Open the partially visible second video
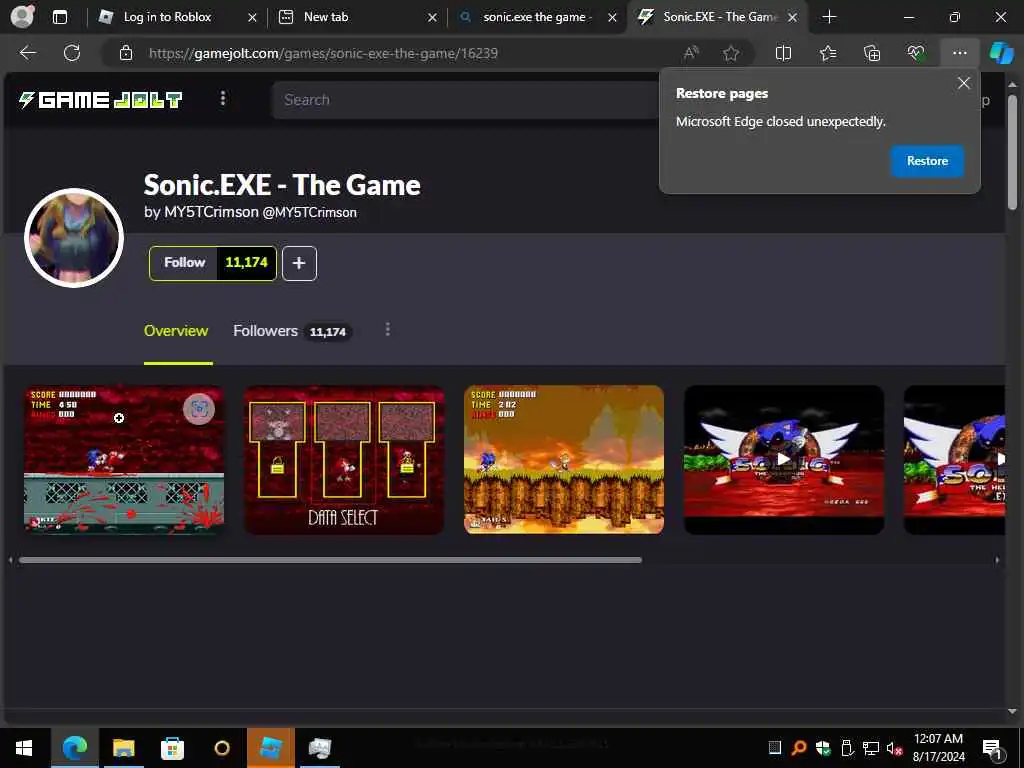 point(954,460)
